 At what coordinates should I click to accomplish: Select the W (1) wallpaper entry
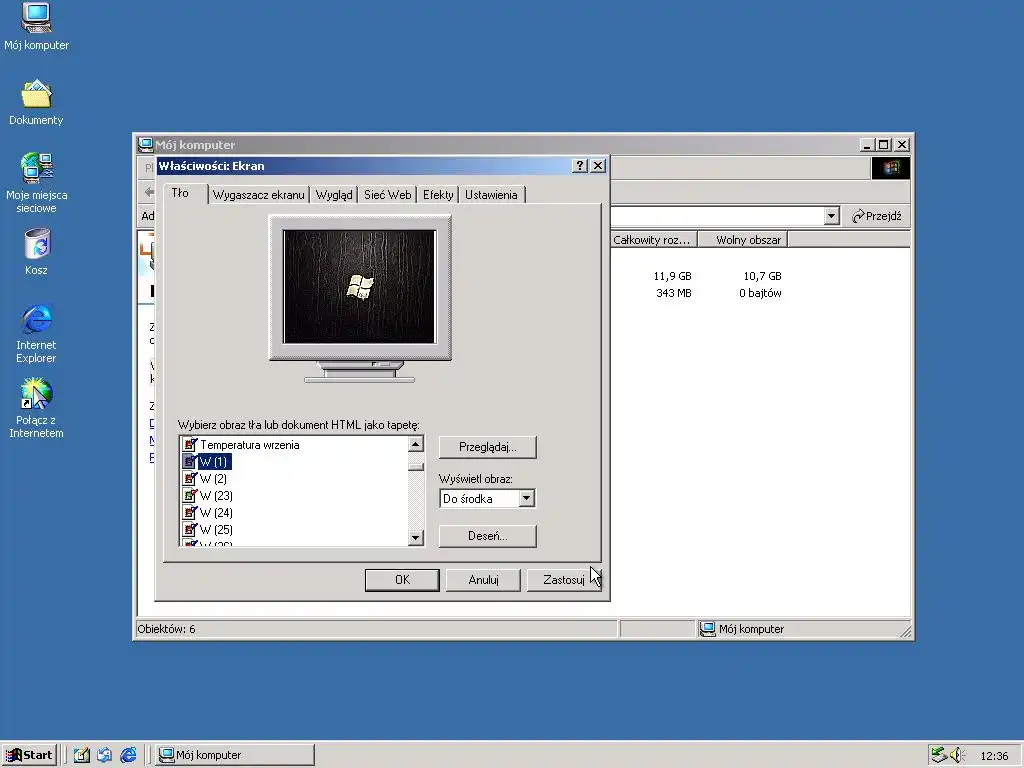(x=214, y=462)
